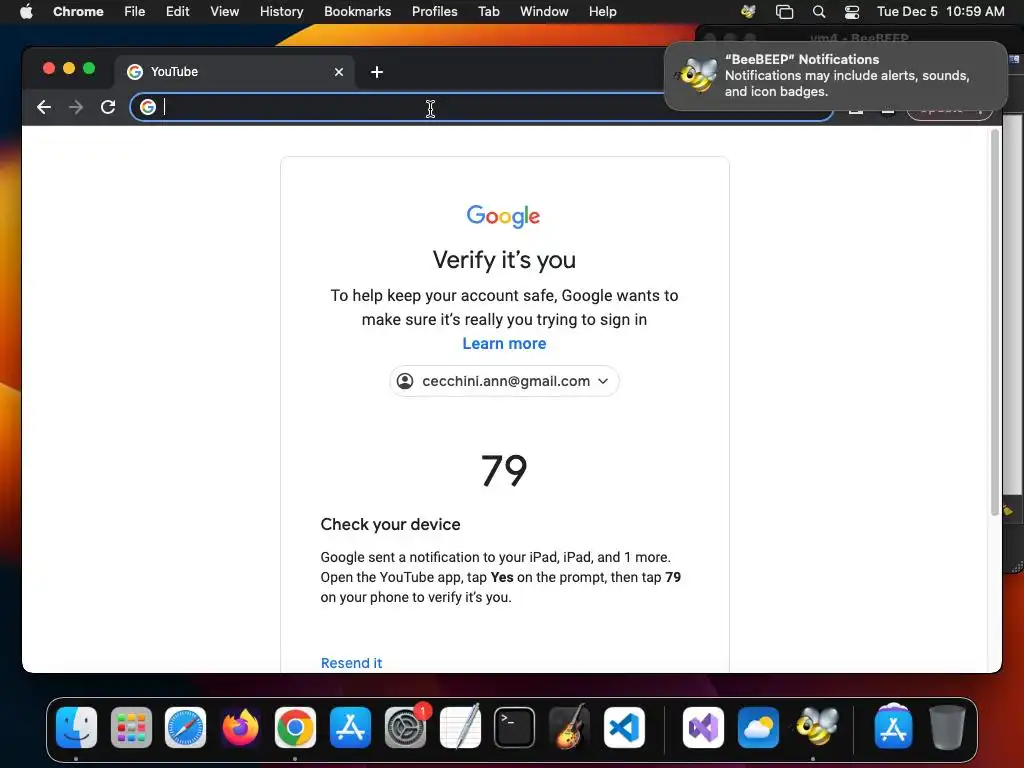Launch Terminal from the Dock

(515, 728)
